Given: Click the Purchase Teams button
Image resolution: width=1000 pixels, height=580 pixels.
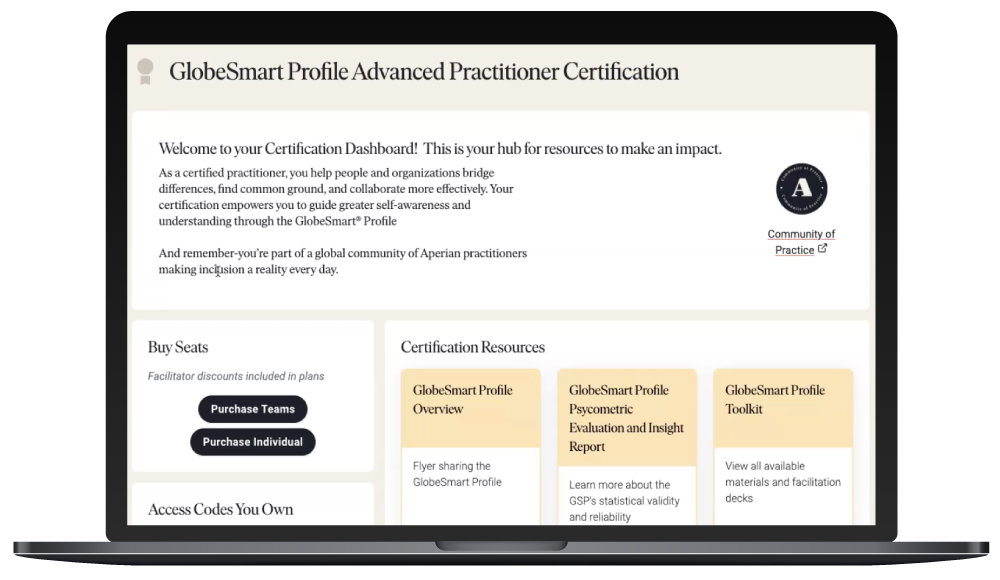Looking at the screenshot, I should [x=253, y=409].
